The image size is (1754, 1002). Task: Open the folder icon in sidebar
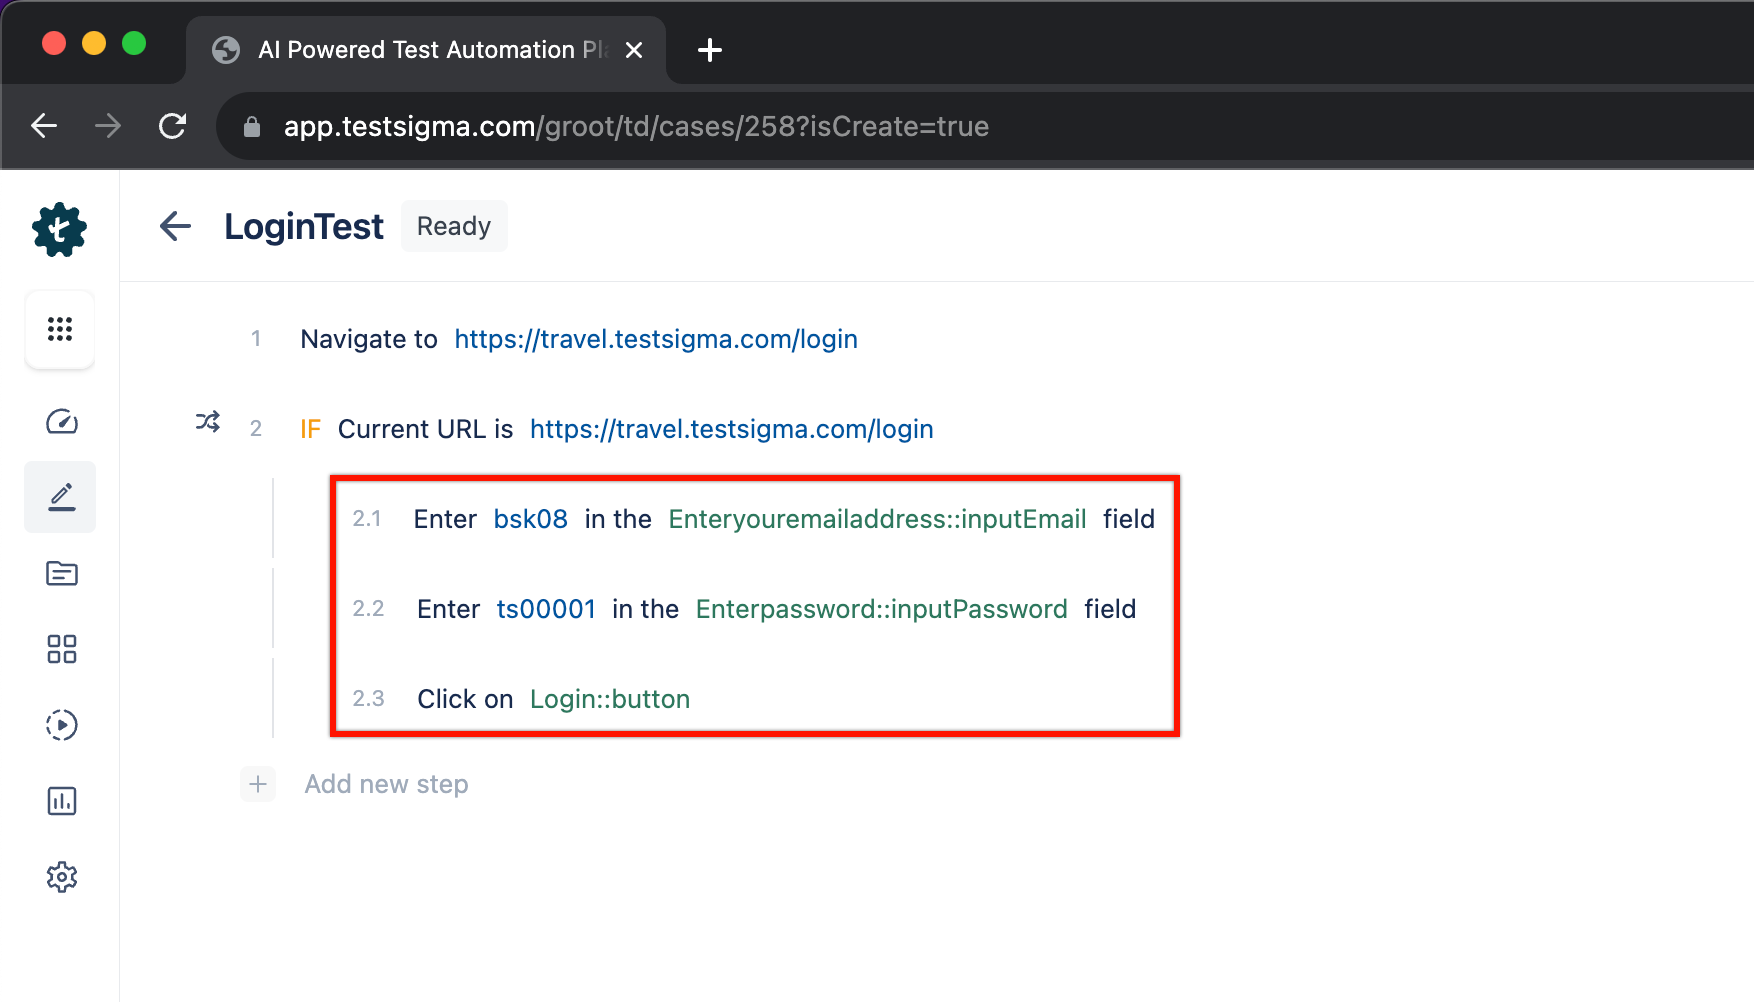(62, 573)
